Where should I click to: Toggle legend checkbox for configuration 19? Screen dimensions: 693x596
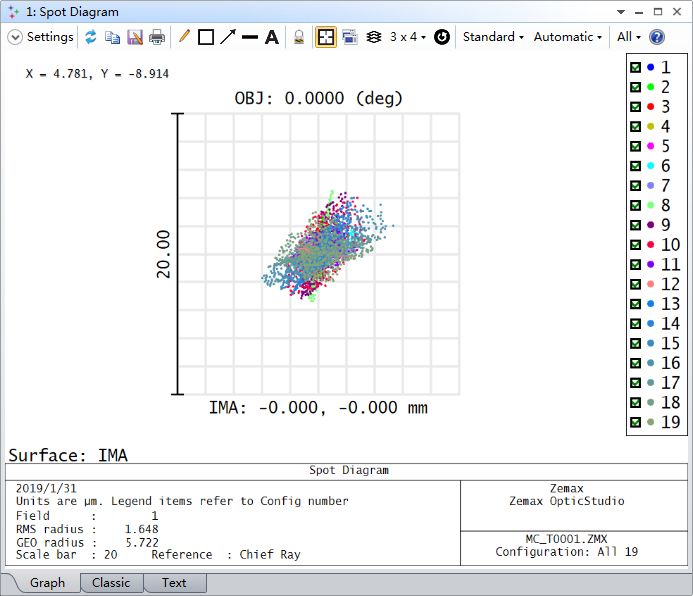tap(635, 423)
